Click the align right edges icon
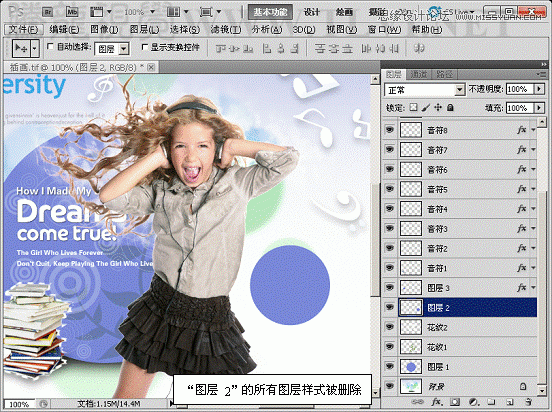The width and height of the screenshot is (552, 412). (294, 48)
